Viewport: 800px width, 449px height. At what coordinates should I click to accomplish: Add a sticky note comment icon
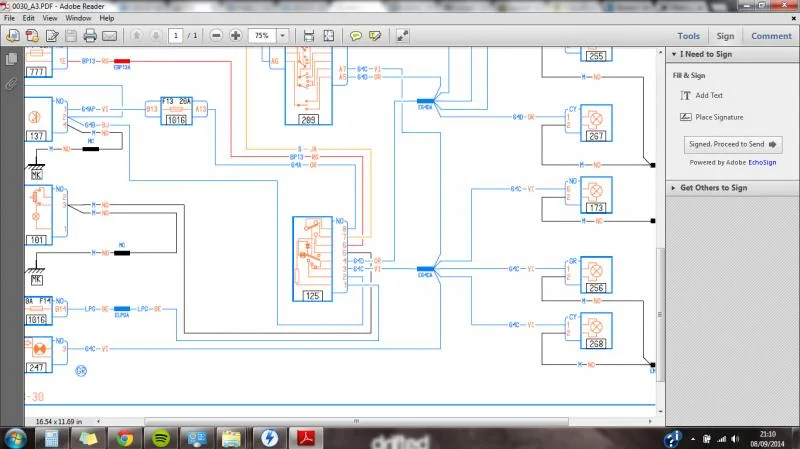click(x=356, y=36)
